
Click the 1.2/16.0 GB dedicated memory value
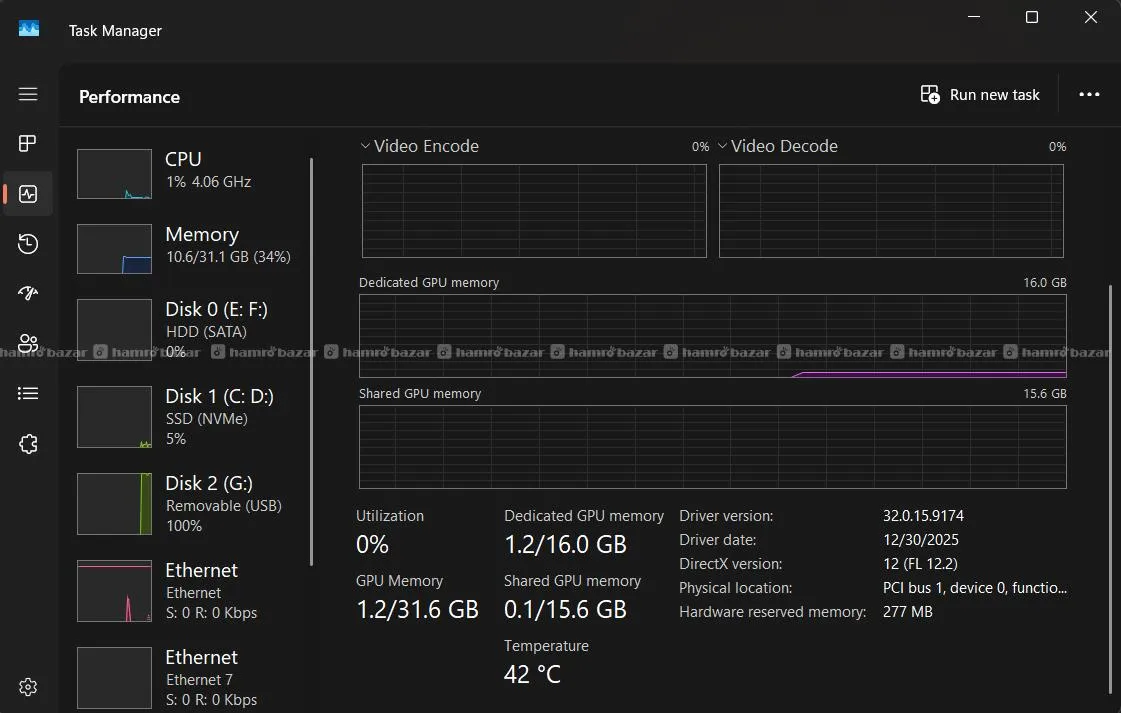(565, 545)
